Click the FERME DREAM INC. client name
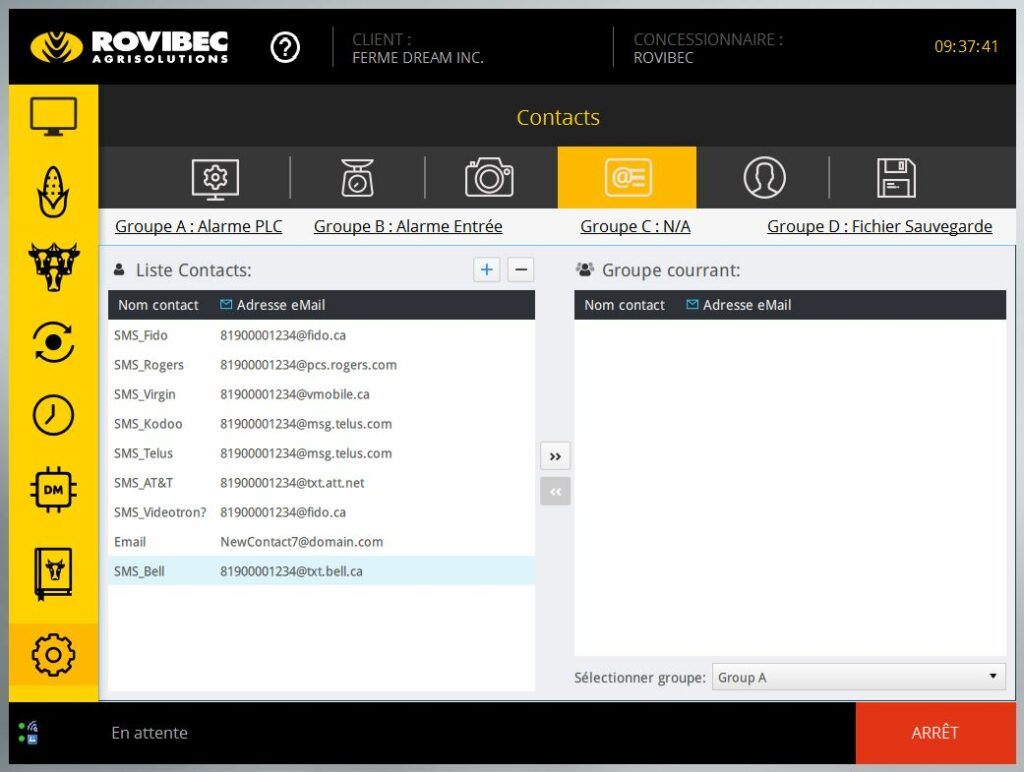This screenshot has width=1024, height=772. tap(418, 57)
